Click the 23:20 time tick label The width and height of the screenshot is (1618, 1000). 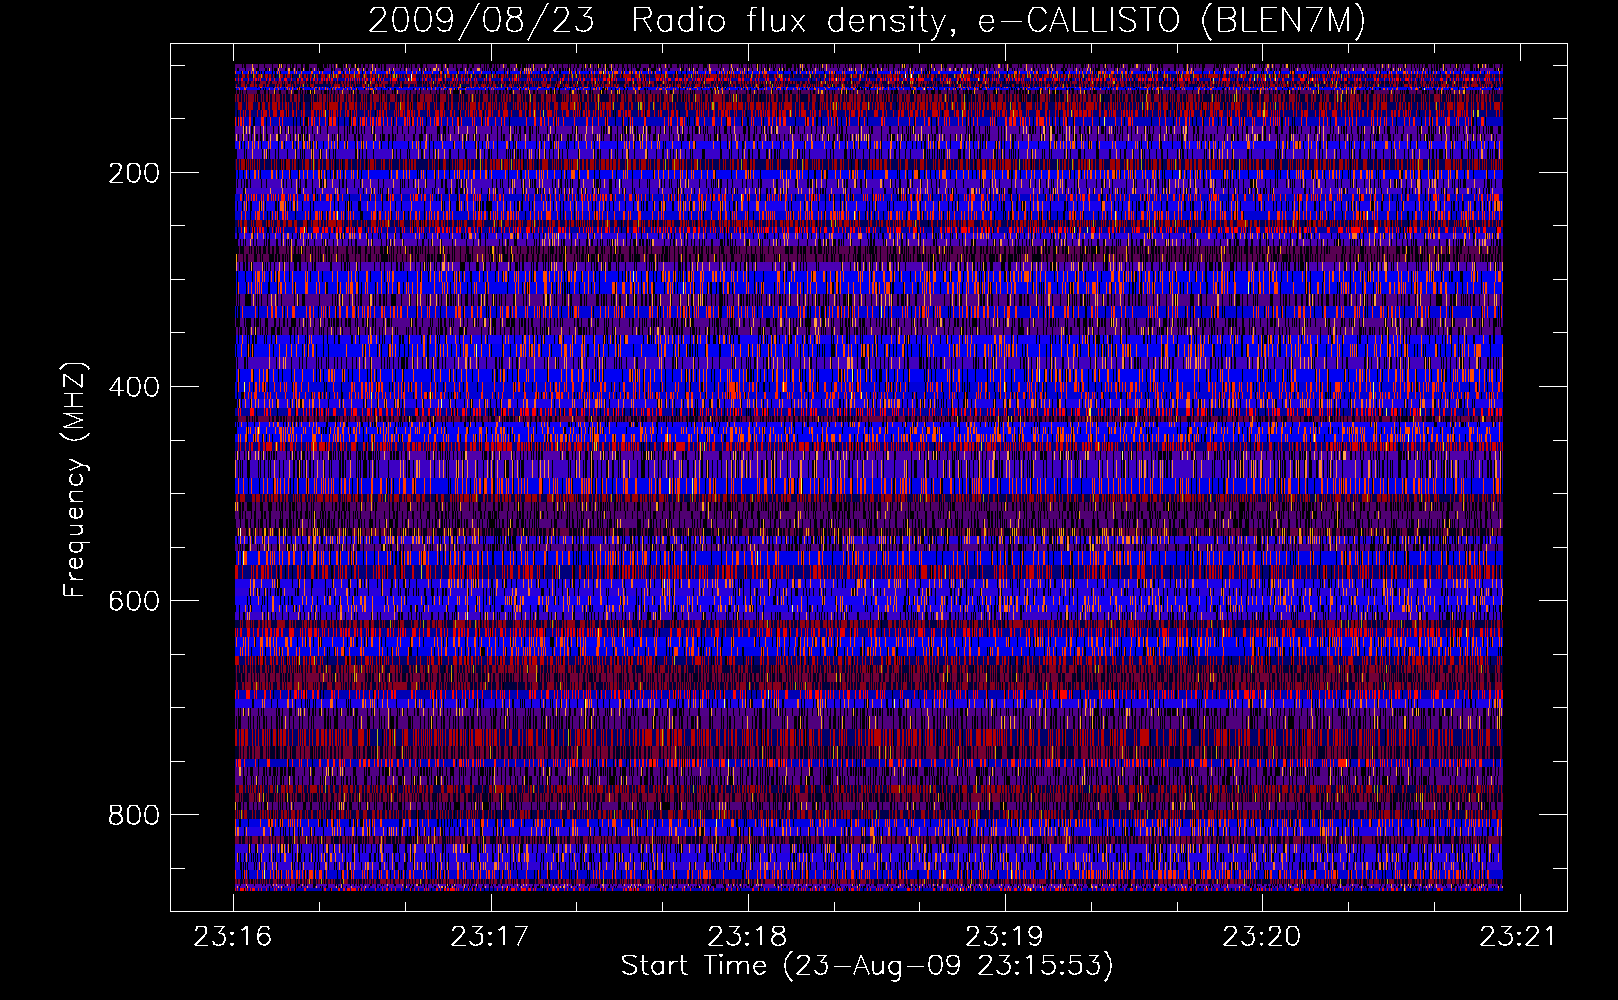point(1262,937)
